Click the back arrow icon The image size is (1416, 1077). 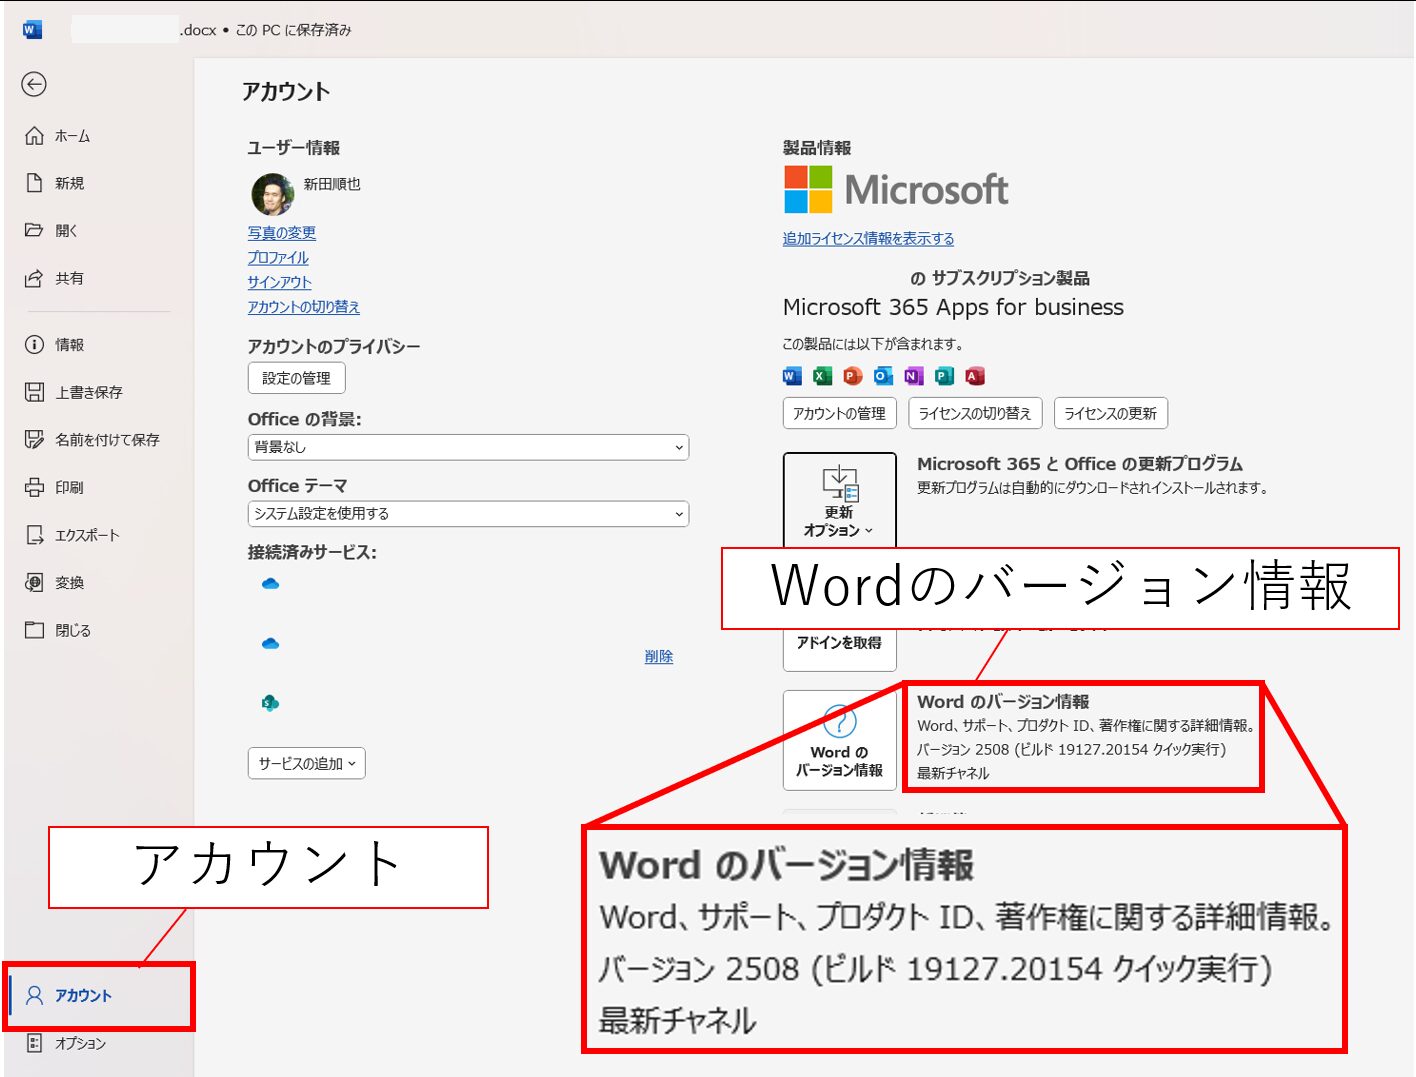click(34, 85)
